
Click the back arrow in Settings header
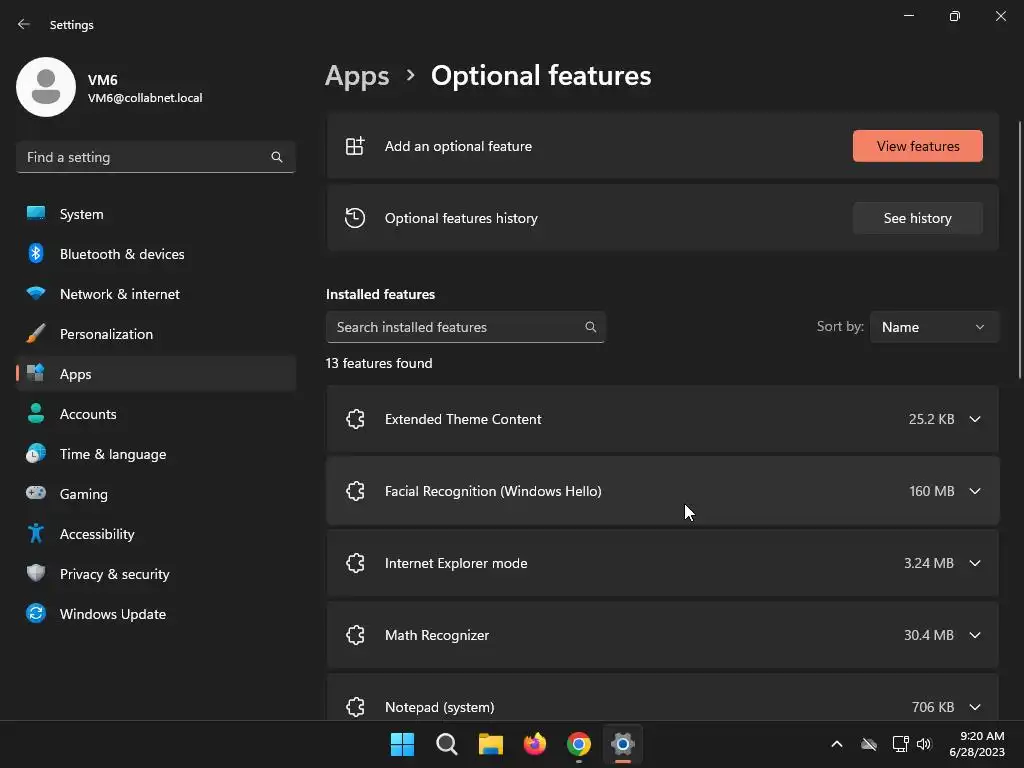24,24
